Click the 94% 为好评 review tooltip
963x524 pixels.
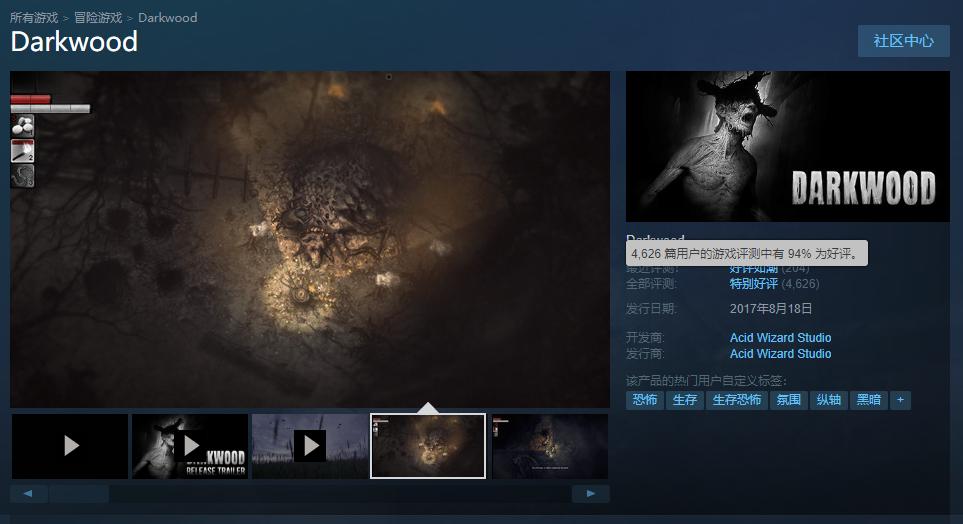point(747,253)
